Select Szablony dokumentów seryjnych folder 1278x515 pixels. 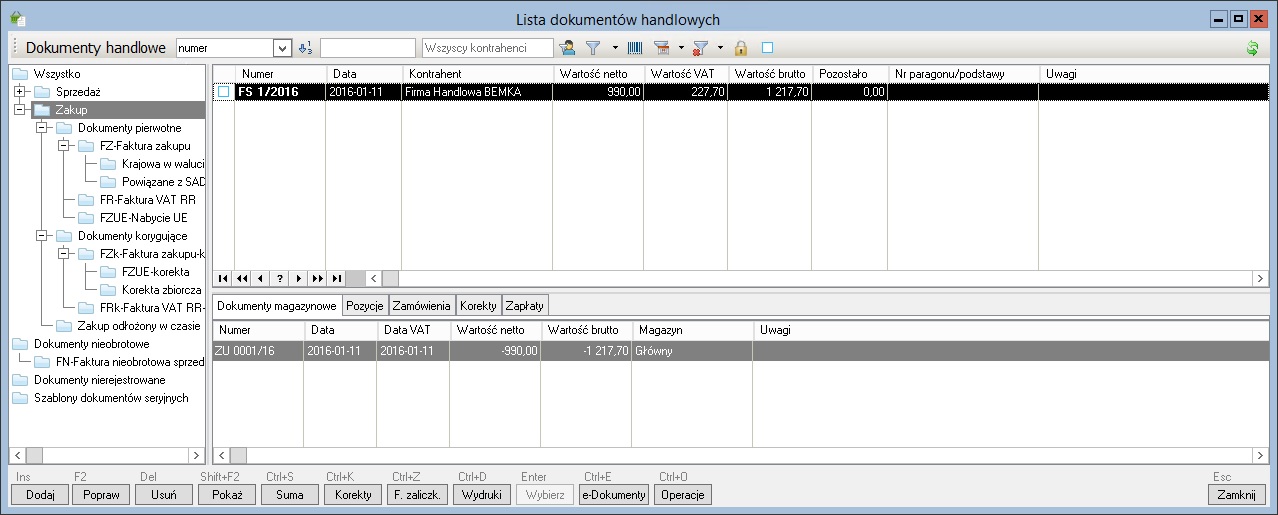pyautogui.click(x=110, y=398)
